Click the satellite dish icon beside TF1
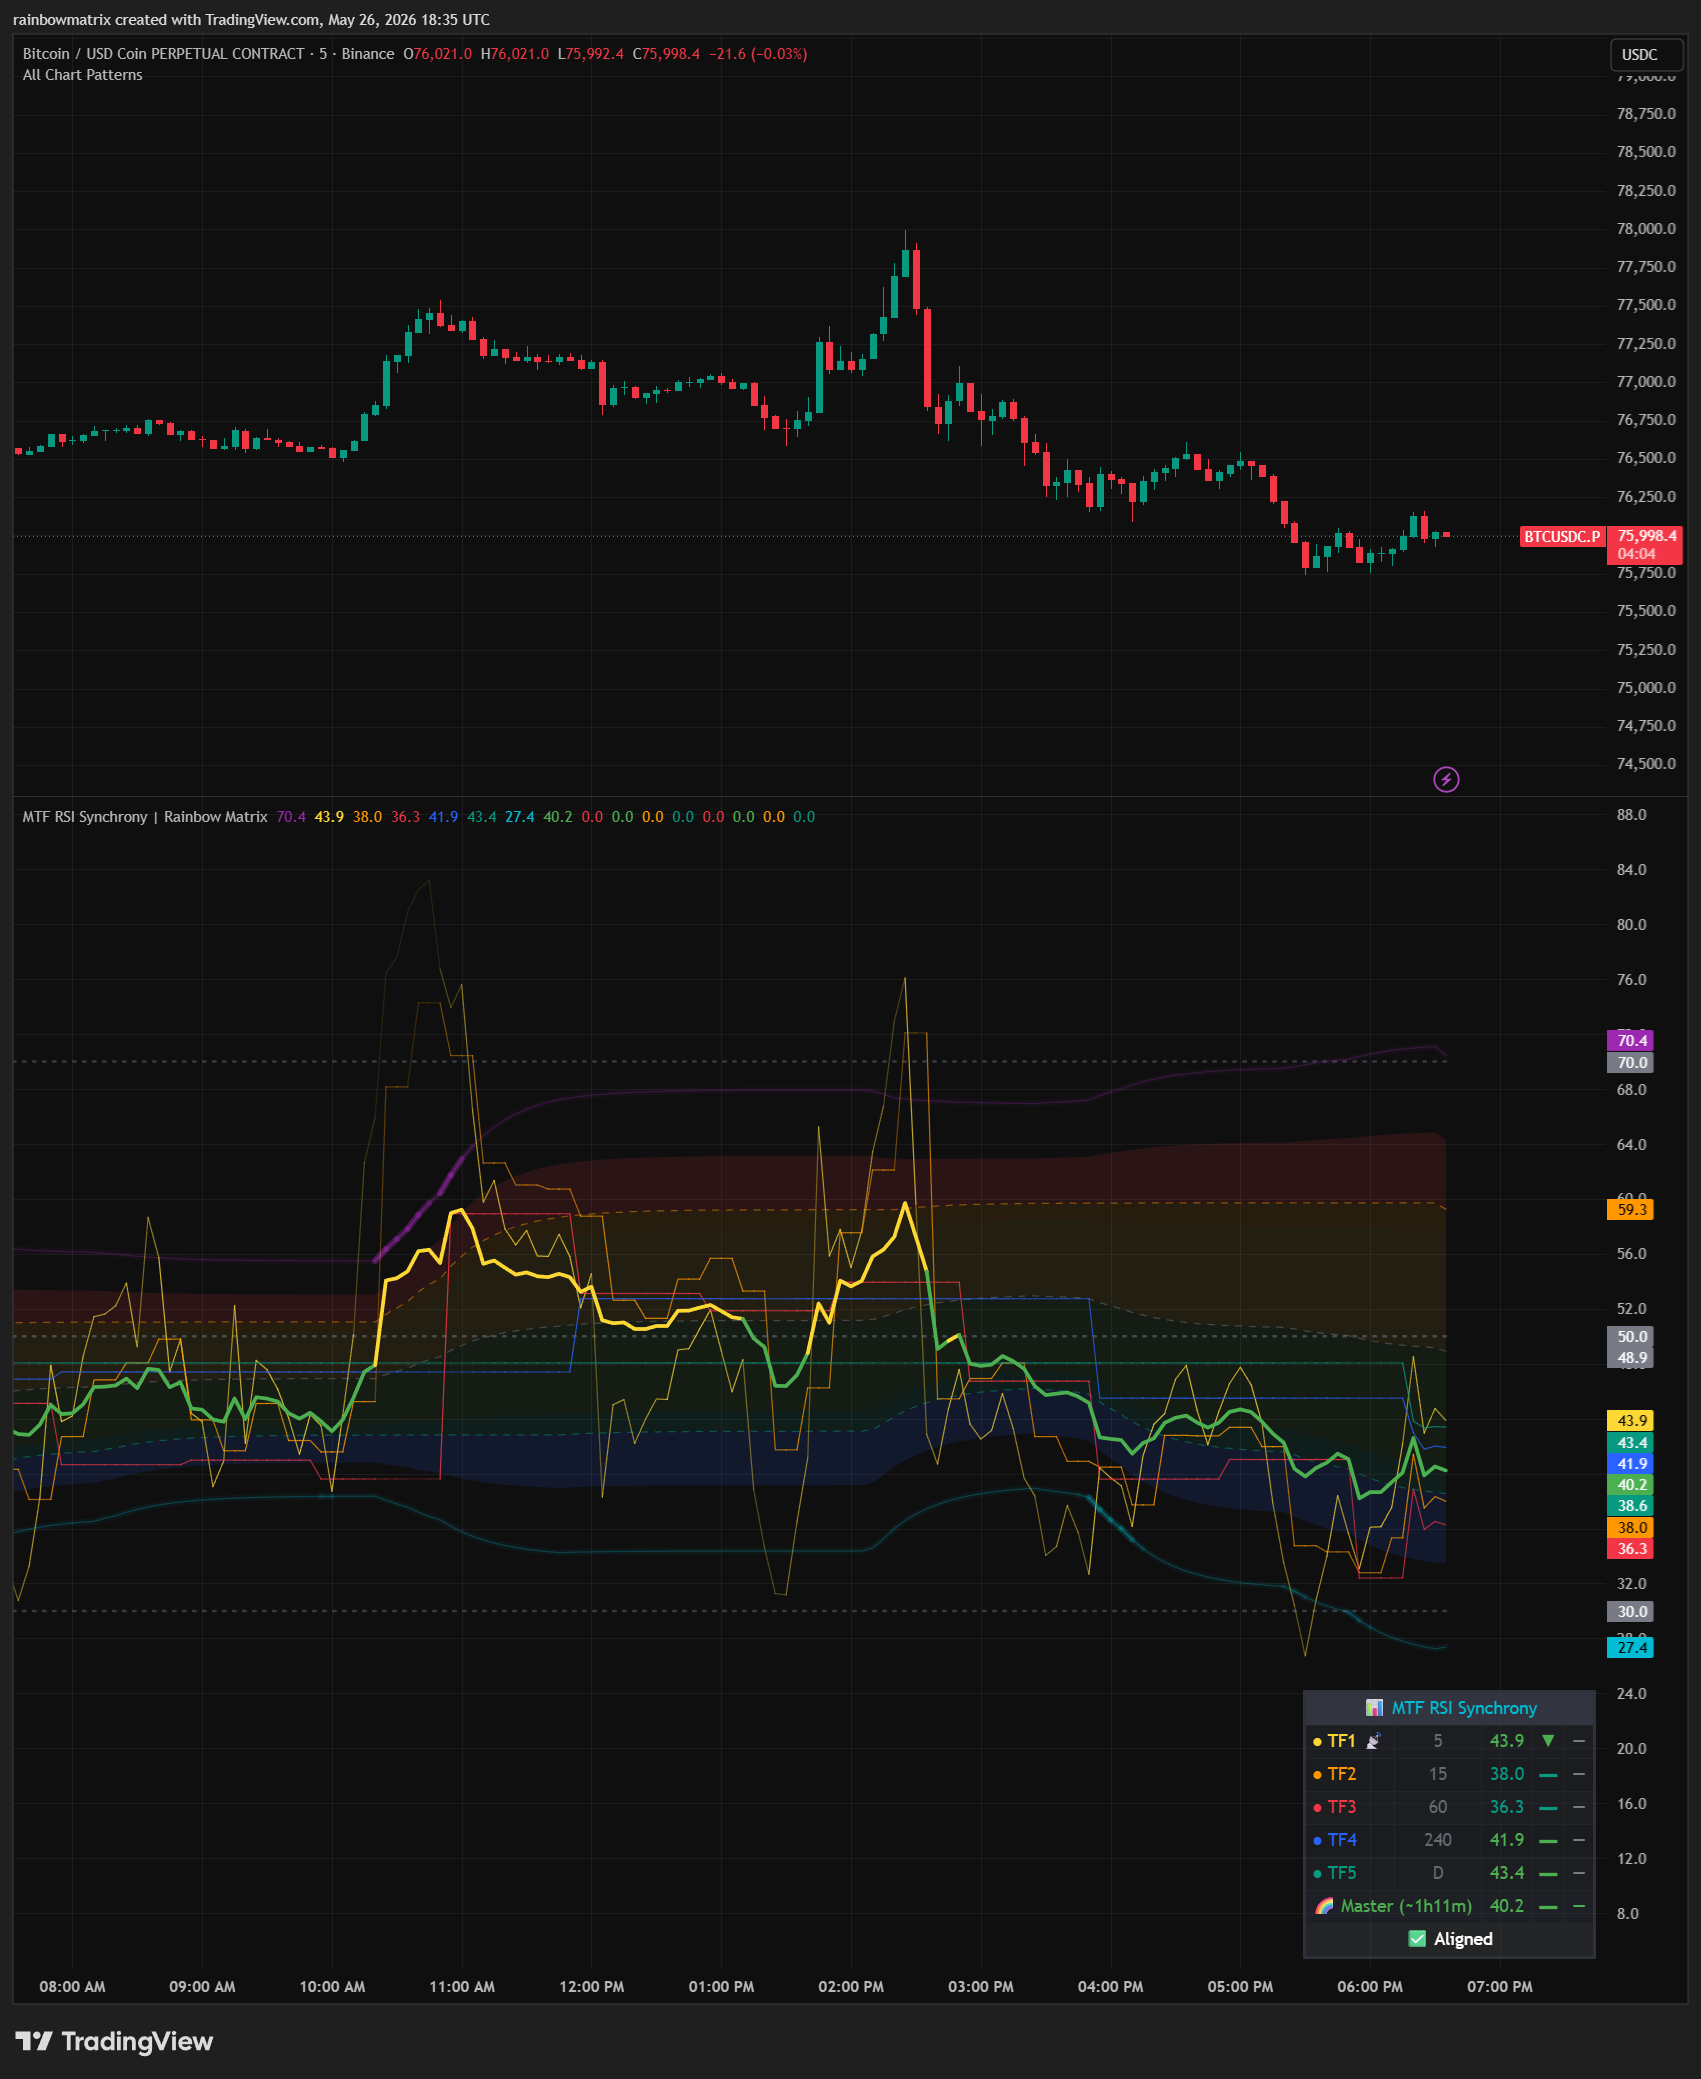1701x2079 pixels. (1374, 1741)
